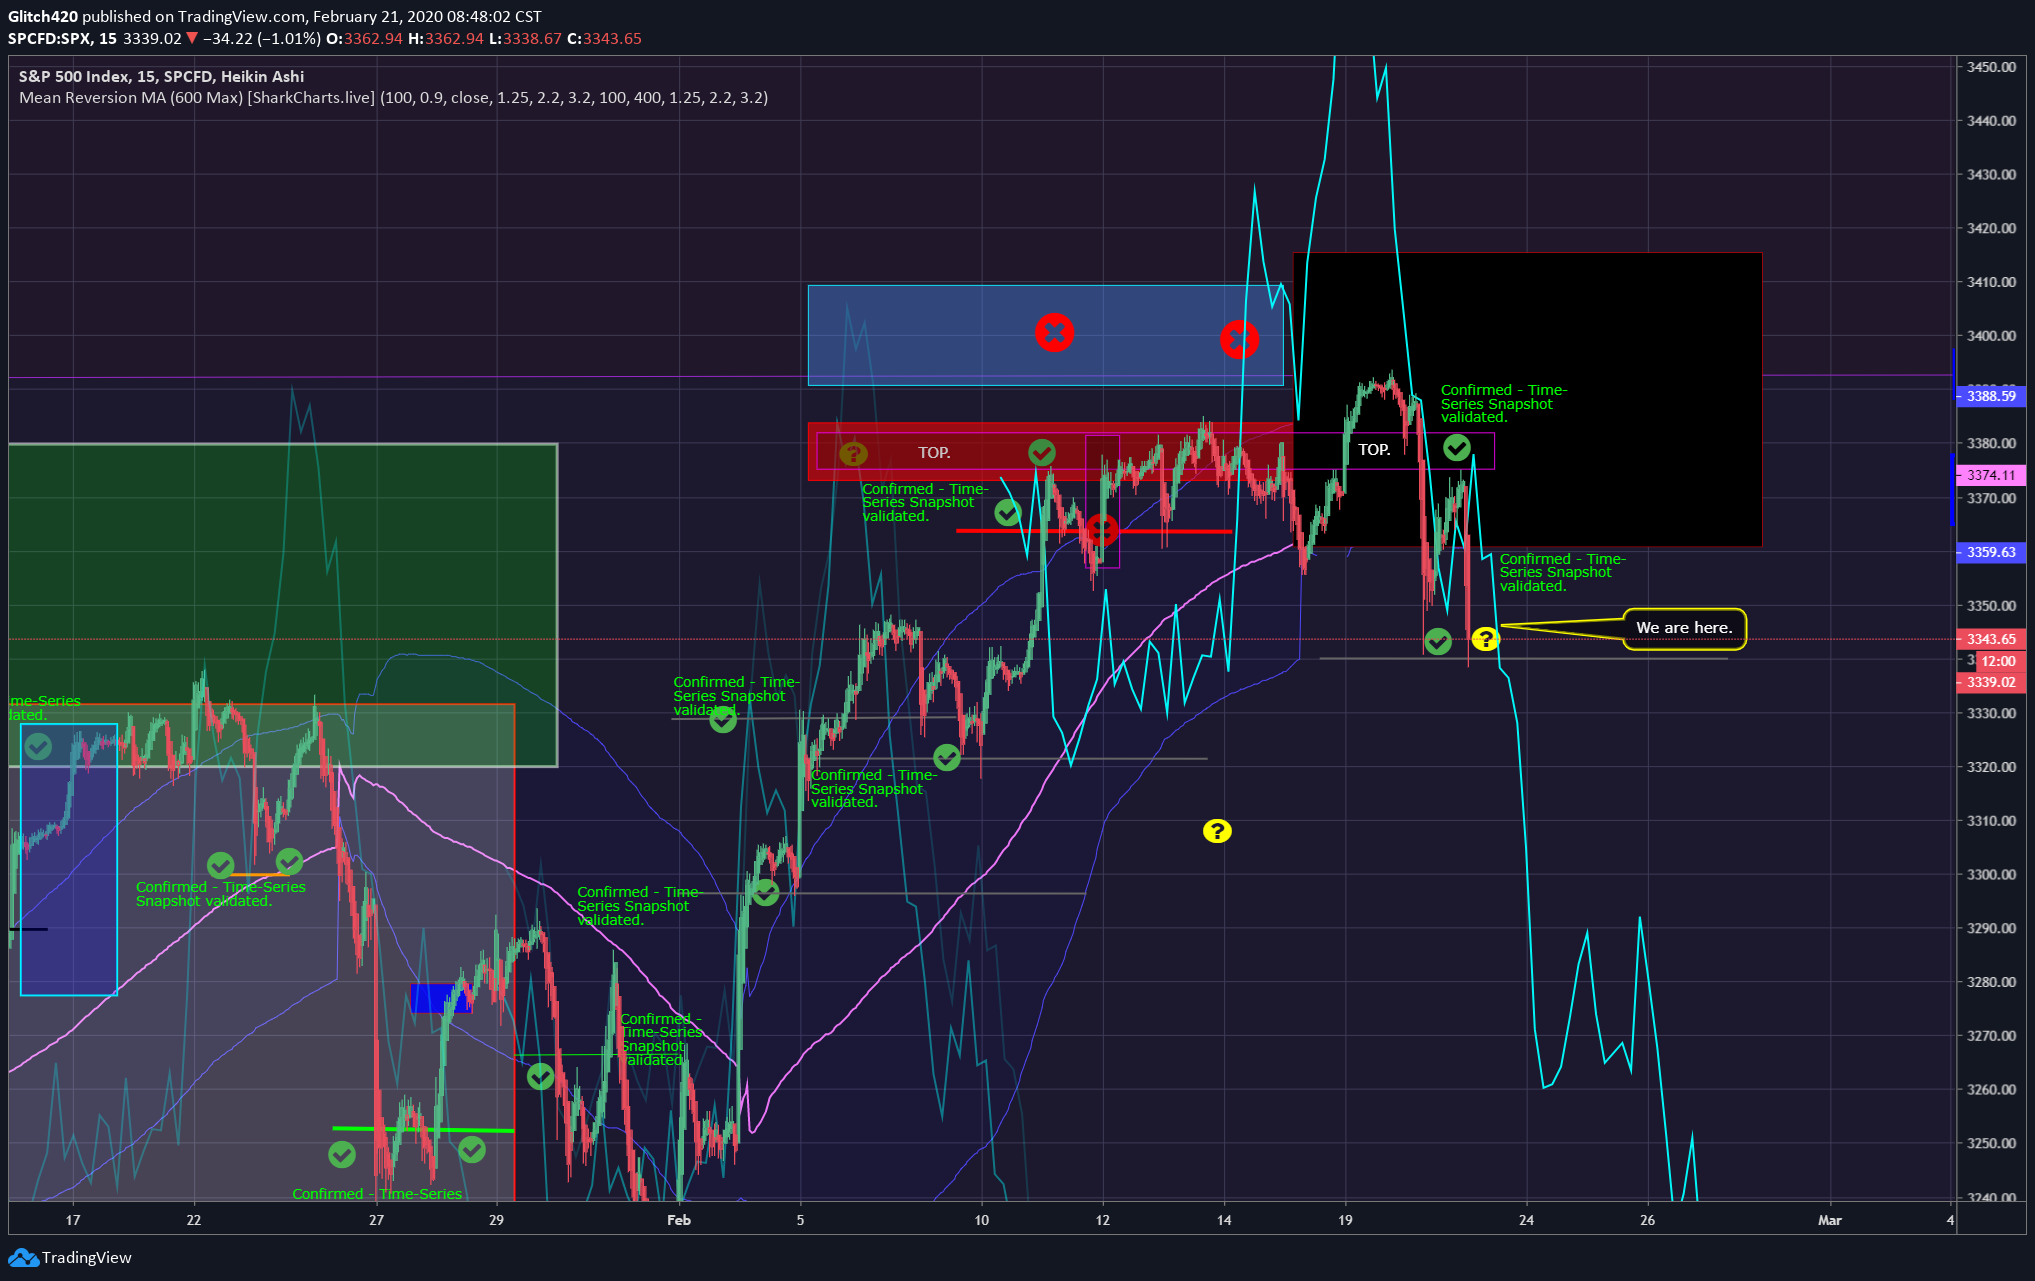This screenshot has width=2035, height=1281.
Task: Click the 3359.63 price tag on the axis
Action: tap(1991, 552)
